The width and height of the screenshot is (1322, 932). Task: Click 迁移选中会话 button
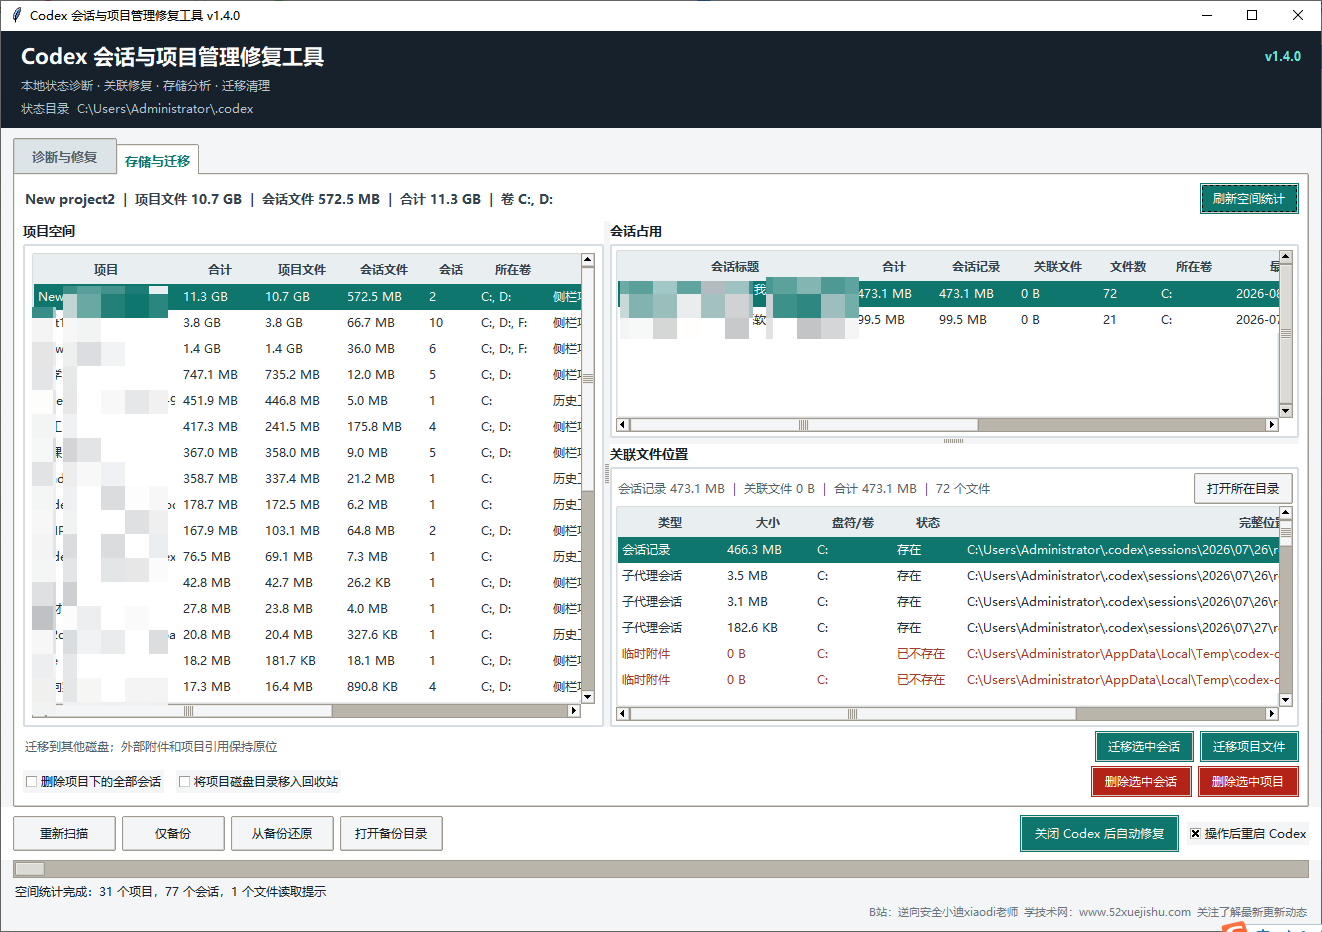pos(1144,746)
